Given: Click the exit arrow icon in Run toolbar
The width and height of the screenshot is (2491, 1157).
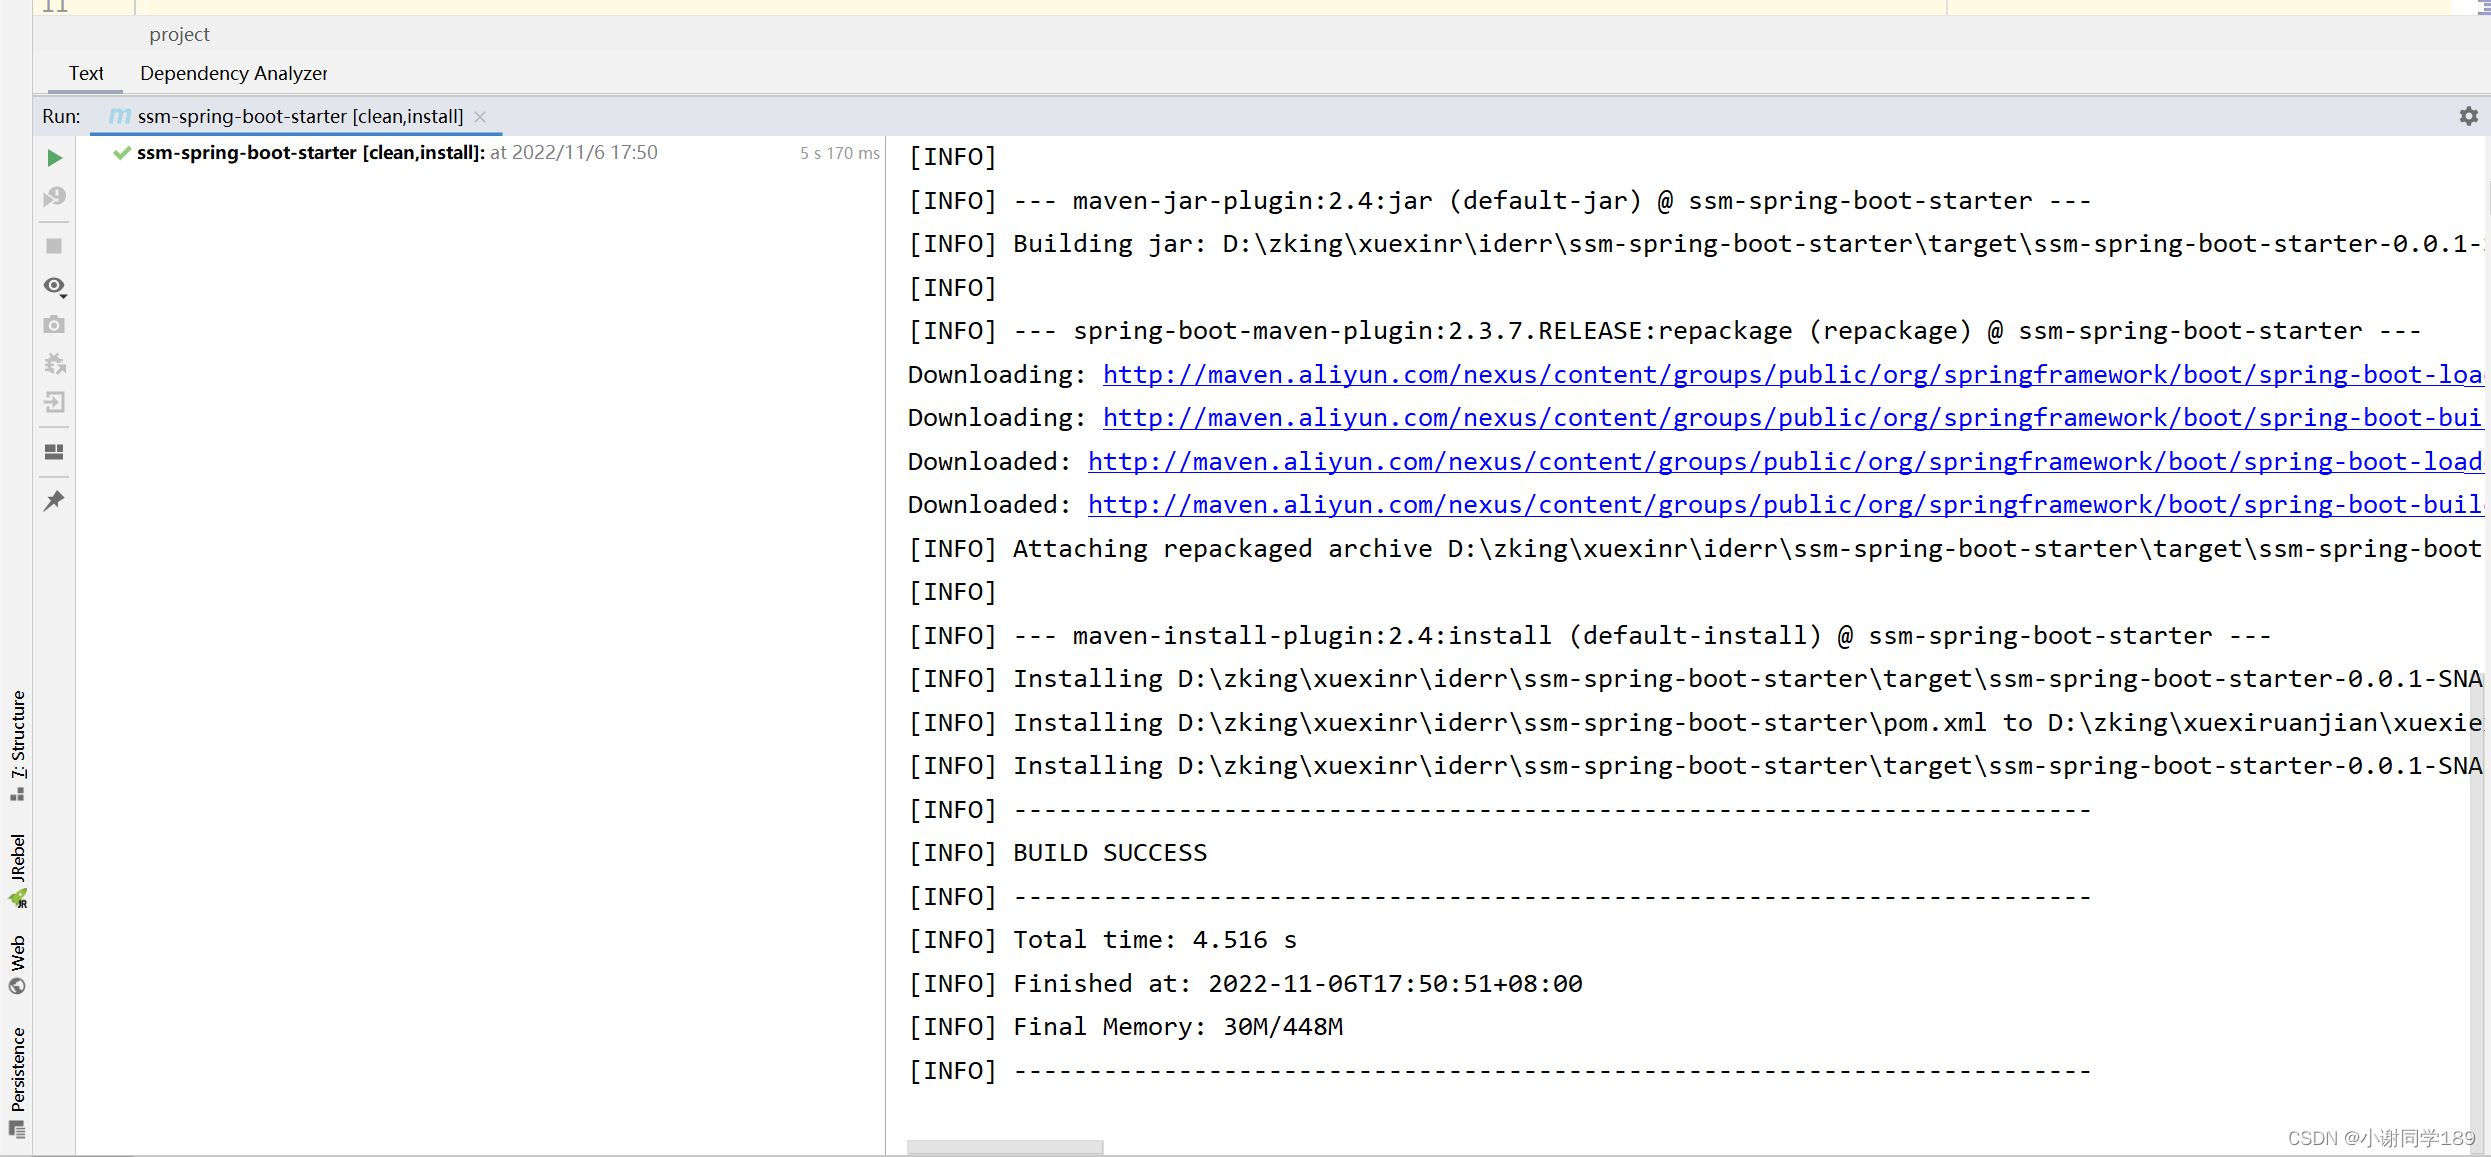Looking at the screenshot, I should point(54,403).
